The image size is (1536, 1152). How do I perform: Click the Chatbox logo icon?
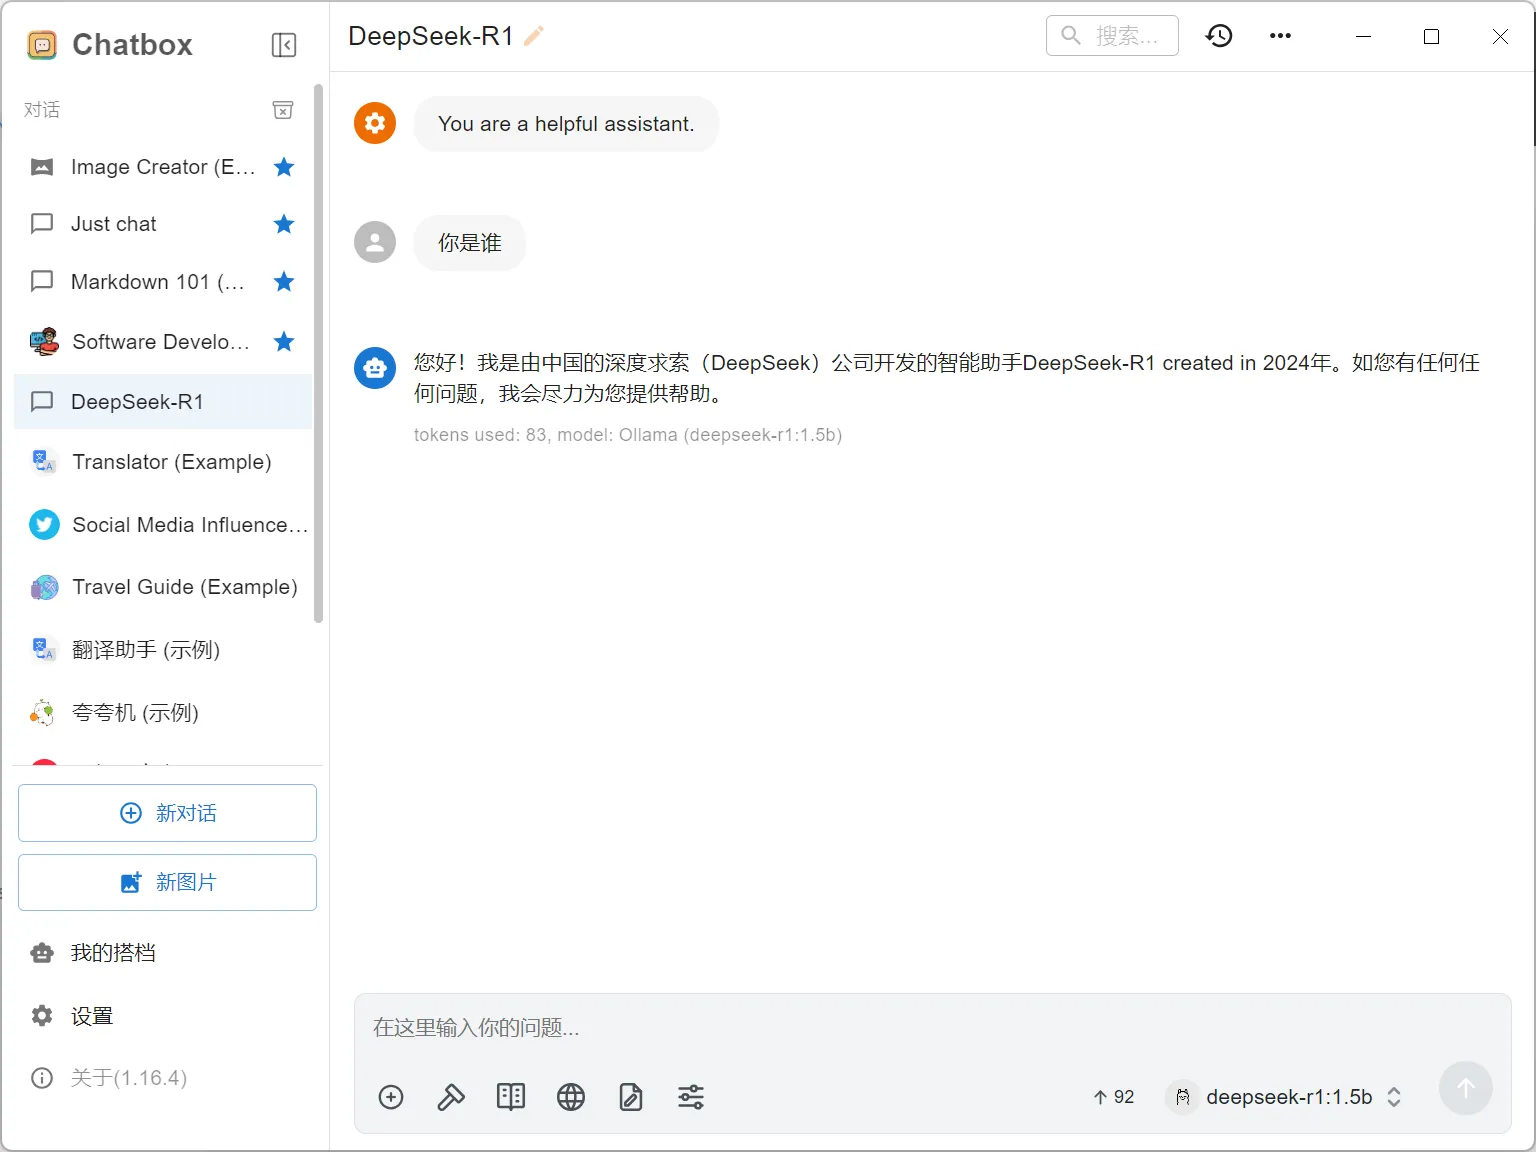(42, 45)
